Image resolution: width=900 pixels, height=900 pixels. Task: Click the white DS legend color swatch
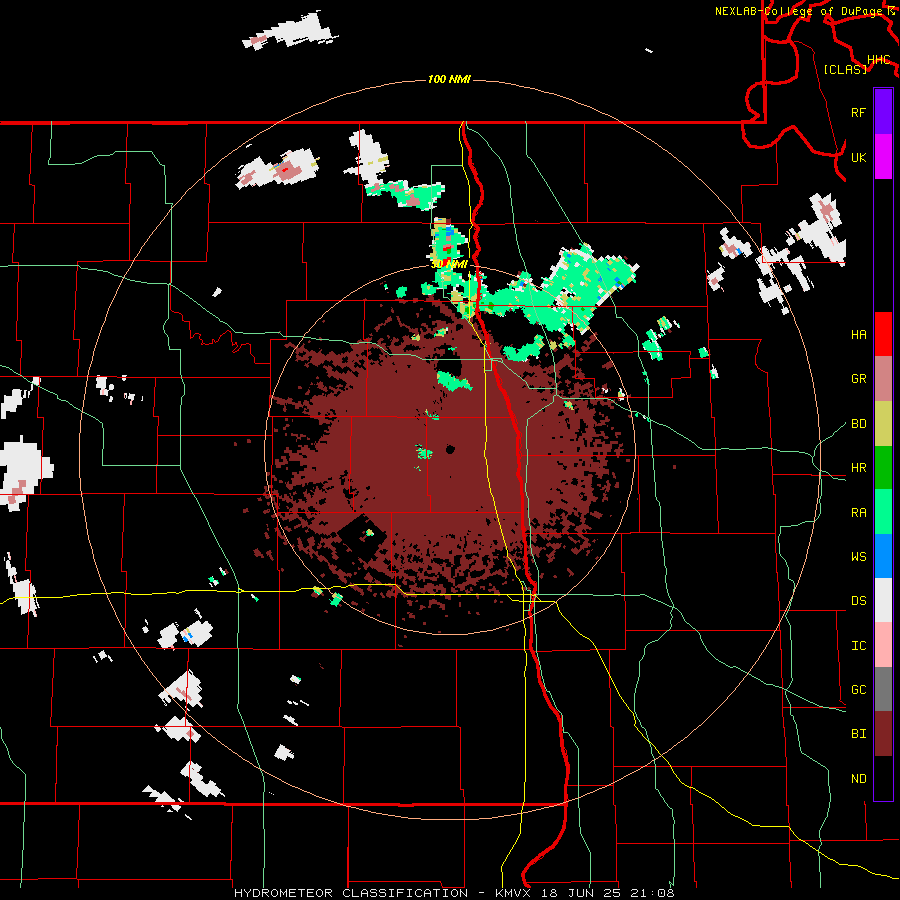coord(883,600)
